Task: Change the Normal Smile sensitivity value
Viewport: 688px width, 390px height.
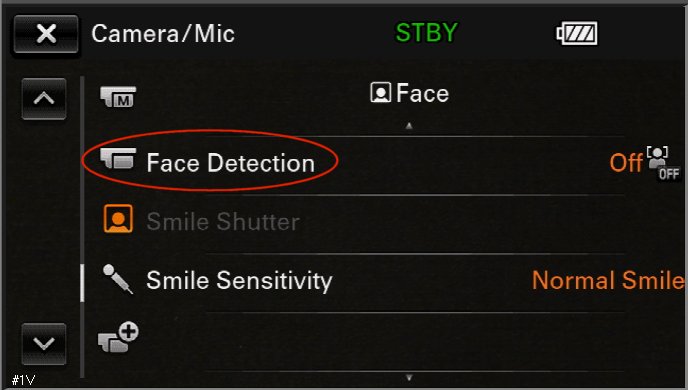Action: pos(608,280)
